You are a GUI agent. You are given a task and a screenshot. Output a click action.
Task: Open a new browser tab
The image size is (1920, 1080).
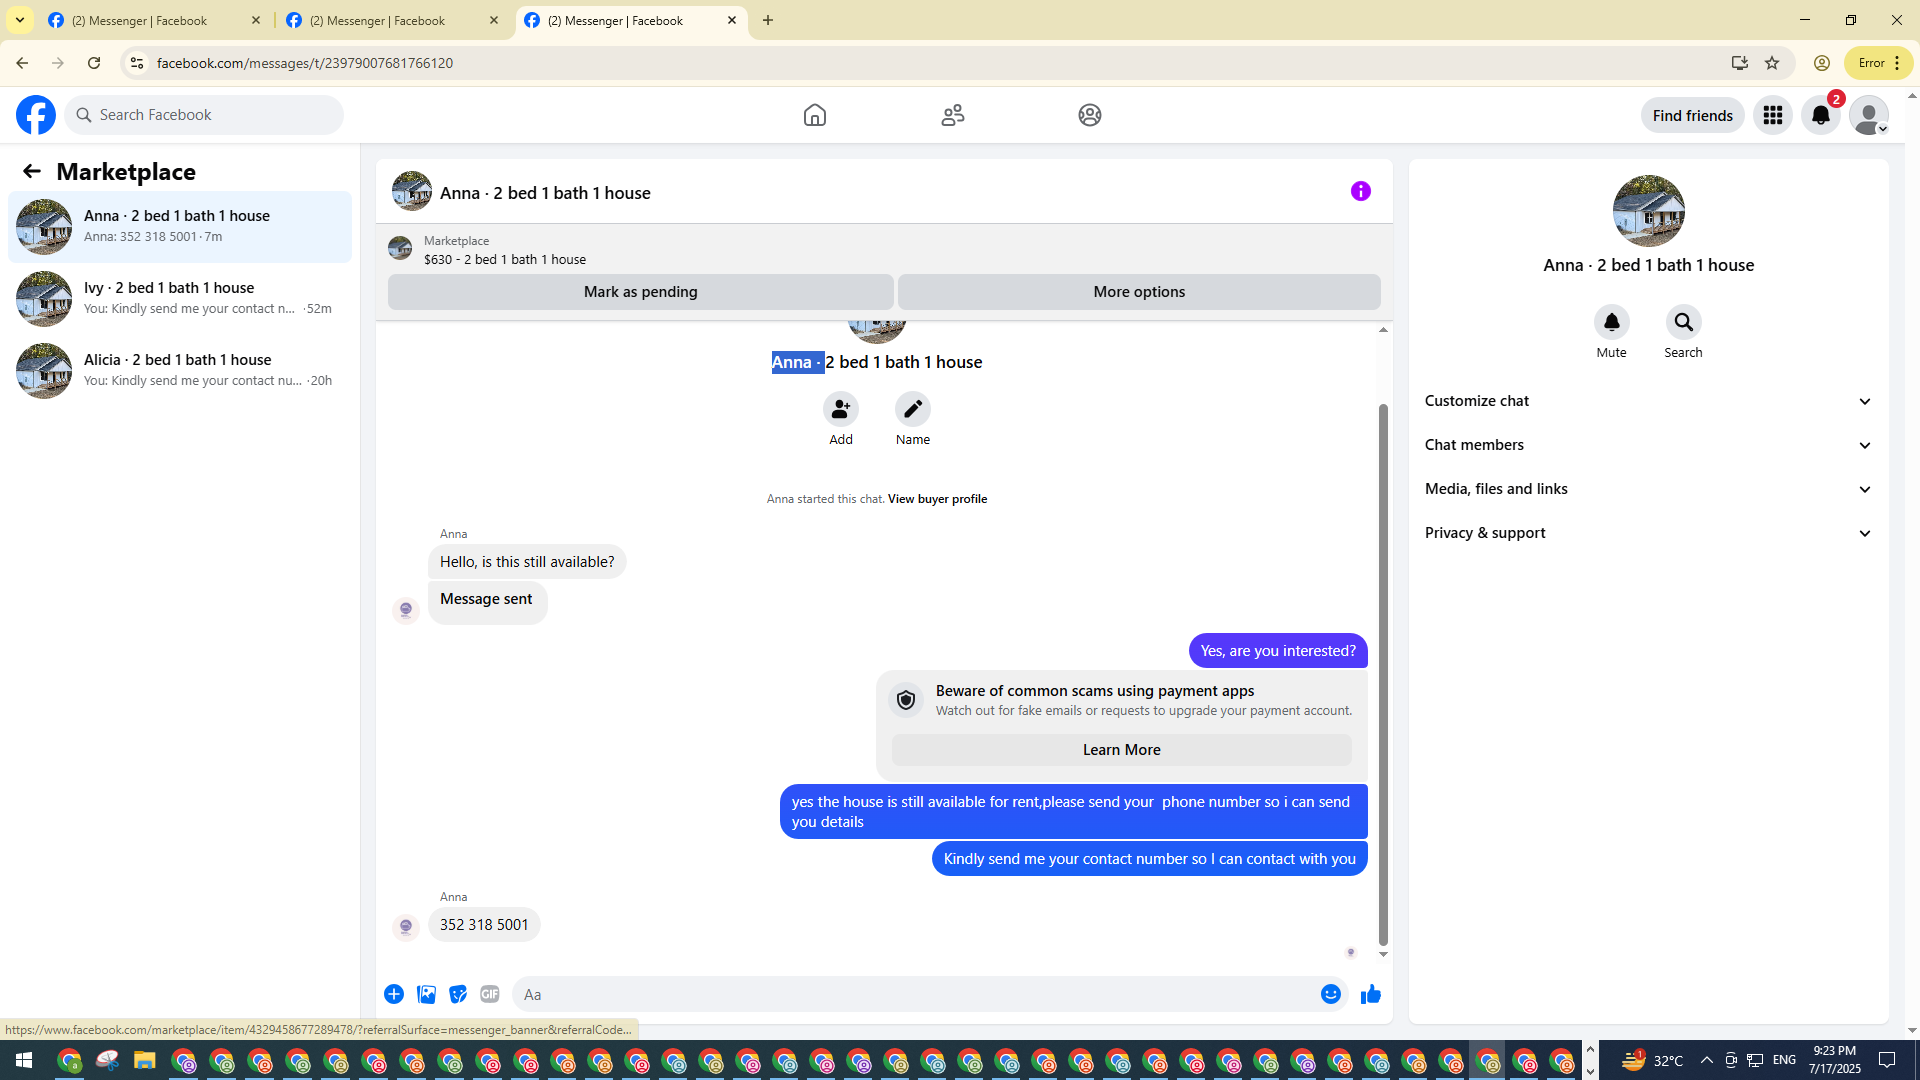click(x=768, y=20)
